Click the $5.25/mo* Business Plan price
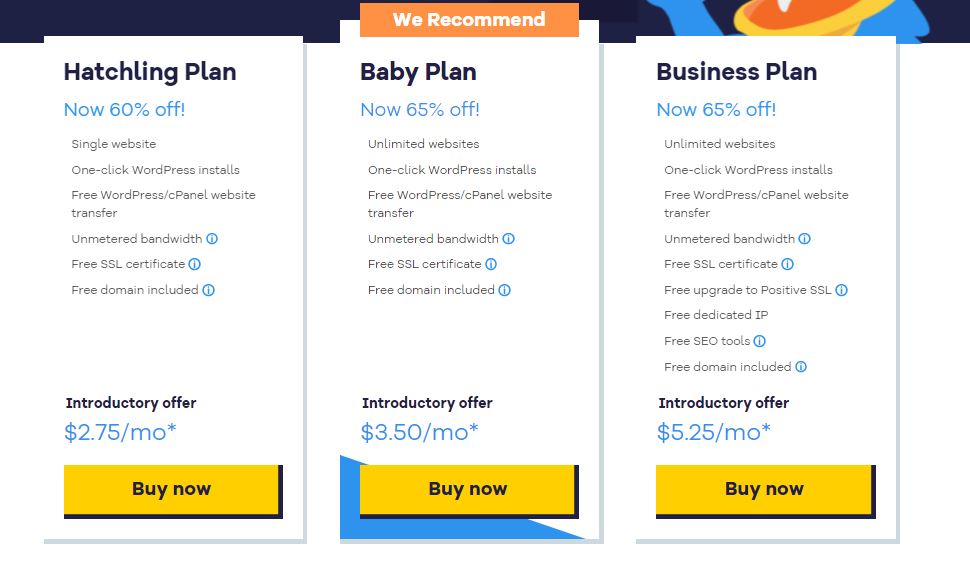This screenshot has height=565, width=970. (x=714, y=432)
